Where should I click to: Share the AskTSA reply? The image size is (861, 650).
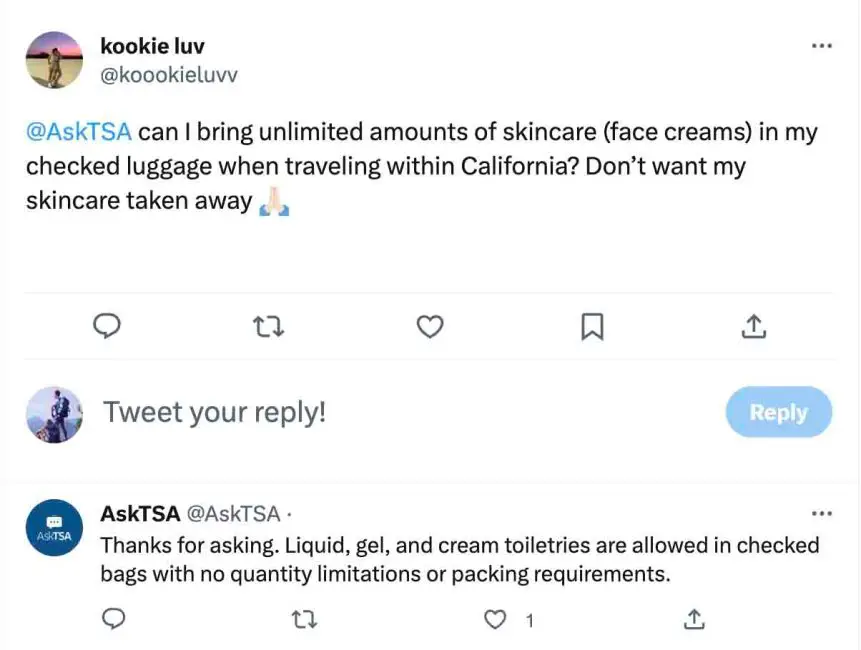[x=693, y=620]
